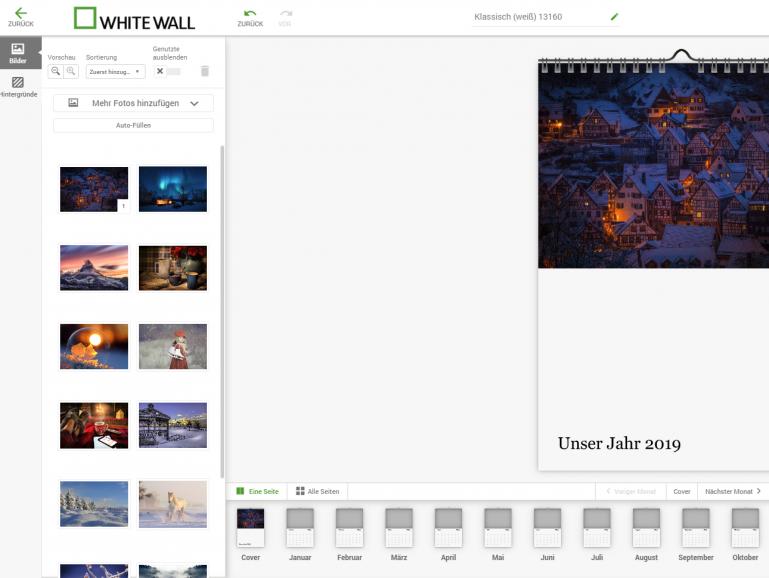Open the Sortierung dropdown
Image resolution: width=769 pixels, height=578 pixels.
[115, 72]
